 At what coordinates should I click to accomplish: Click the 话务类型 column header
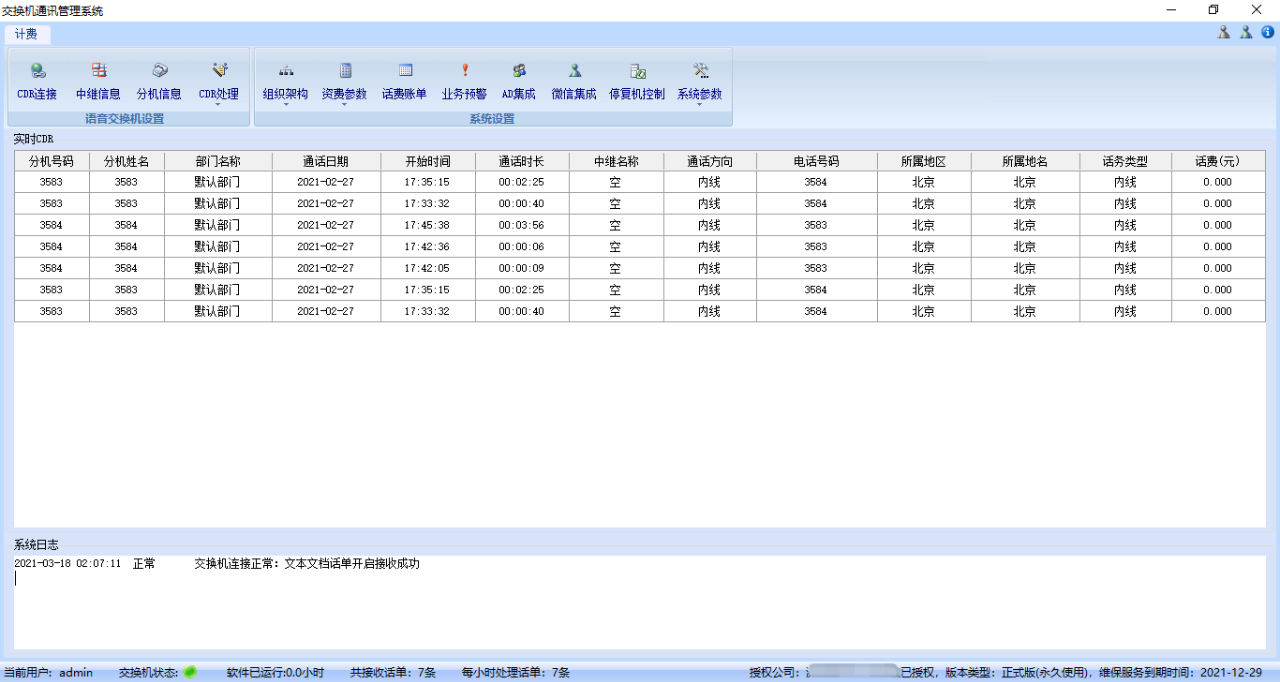tap(1125, 161)
